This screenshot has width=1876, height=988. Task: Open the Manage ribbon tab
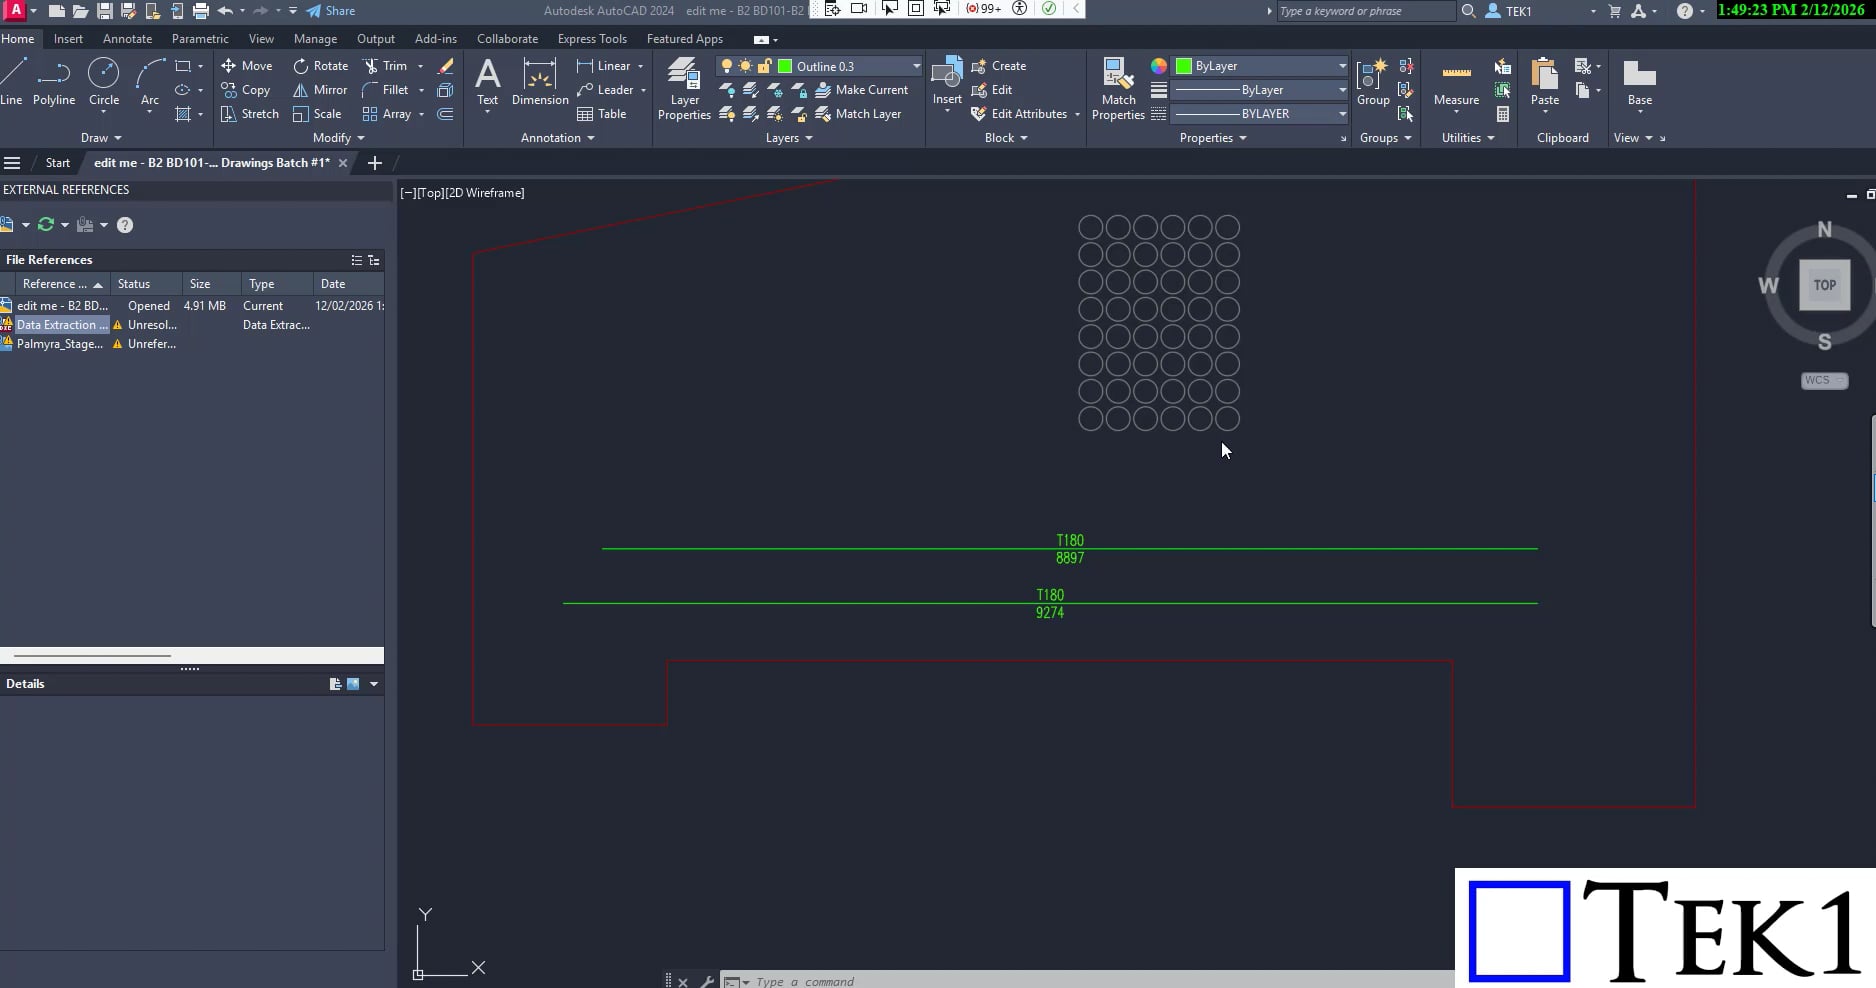[x=315, y=39]
